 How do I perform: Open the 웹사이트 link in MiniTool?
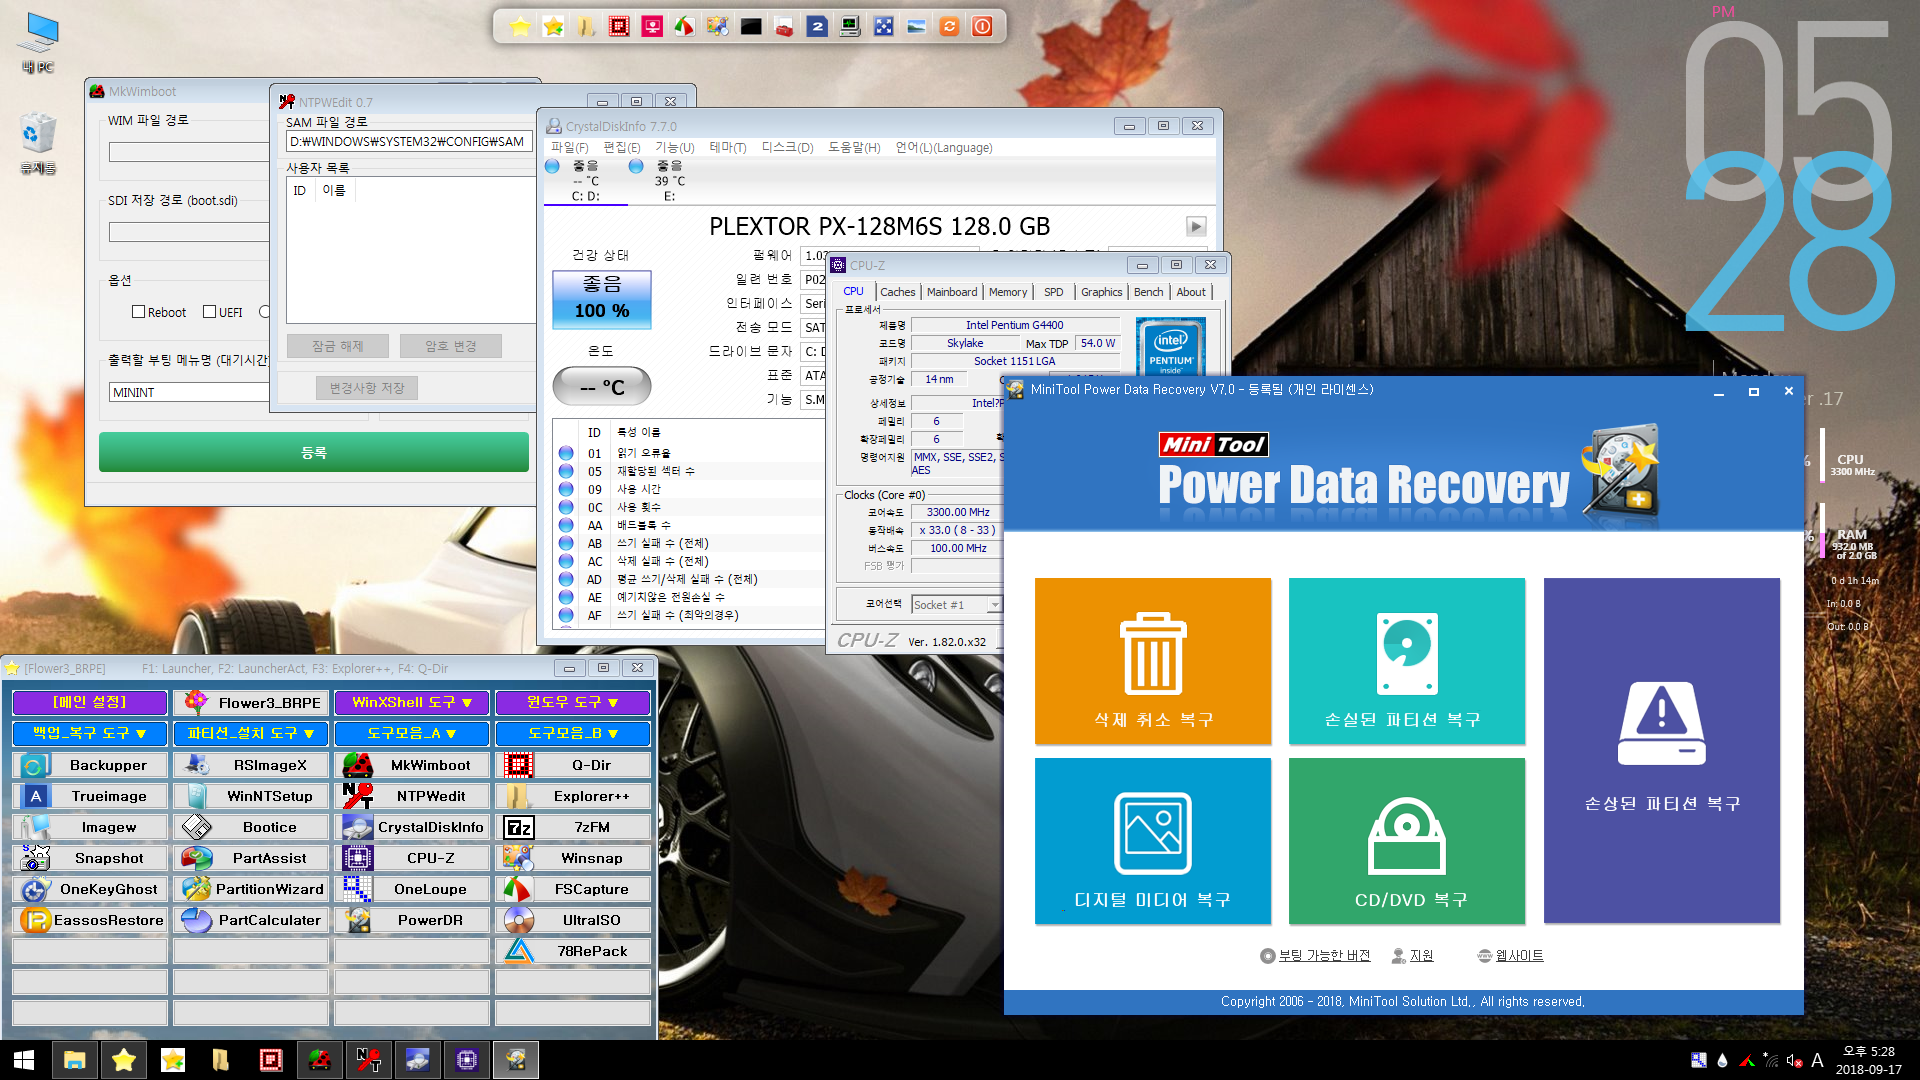click(x=1519, y=956)
